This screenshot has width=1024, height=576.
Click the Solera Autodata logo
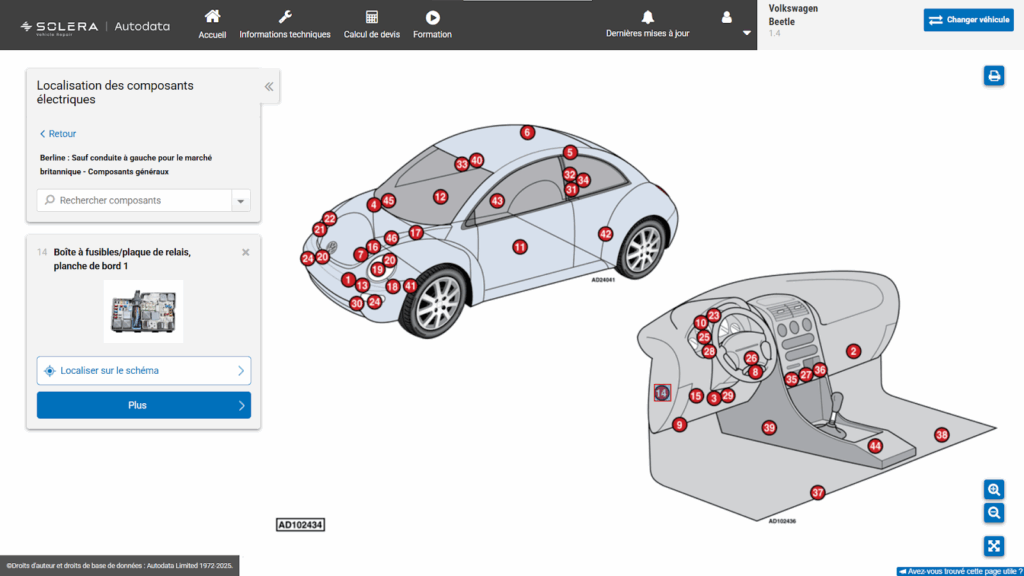point(95,27)
